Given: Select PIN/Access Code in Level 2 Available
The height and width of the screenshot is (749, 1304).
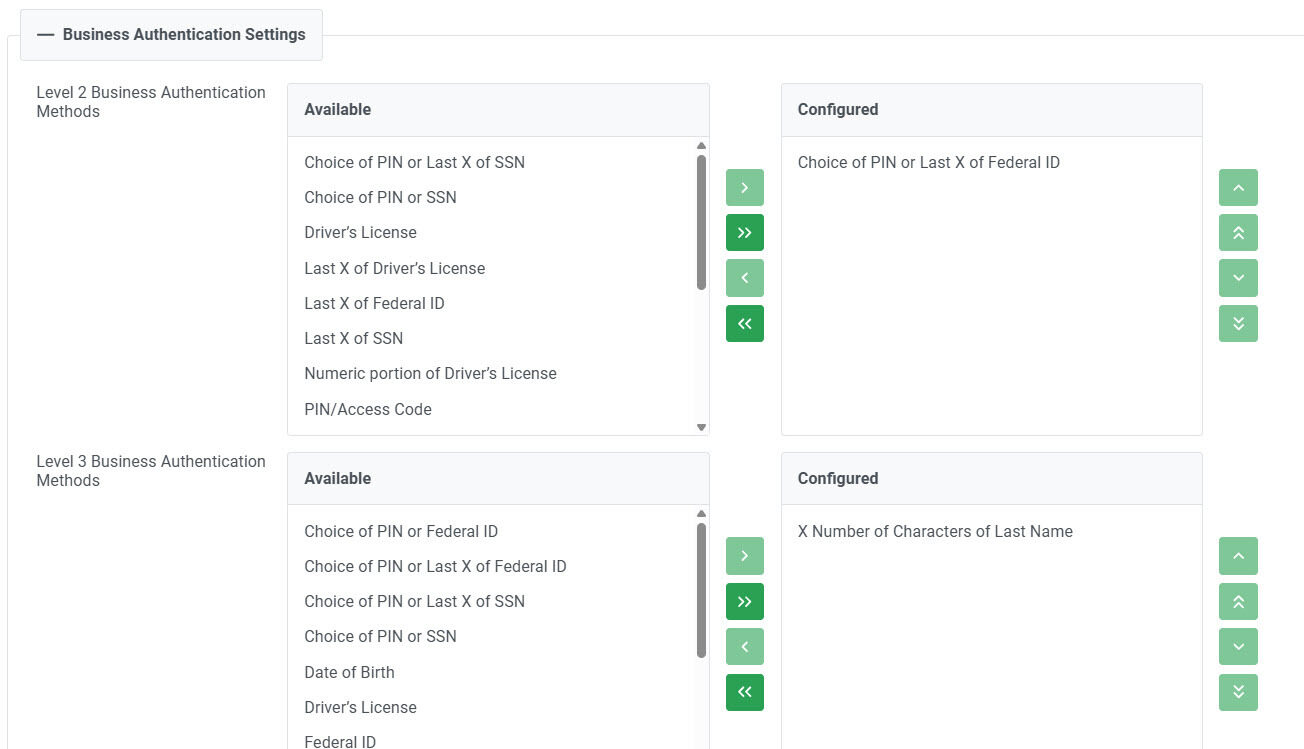Looking at the screenshot, I should pos(491,409).
